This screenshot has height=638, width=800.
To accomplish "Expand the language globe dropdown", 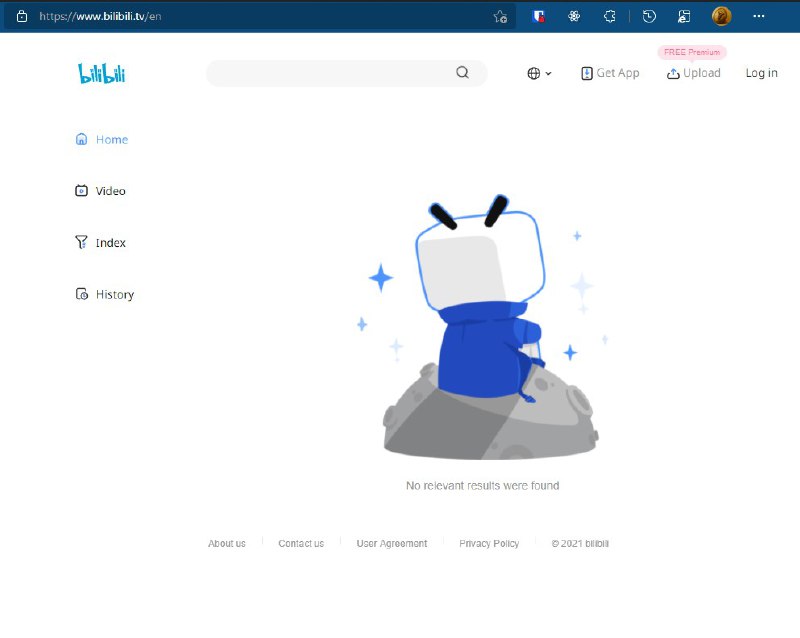I will [x=539, y=73].
